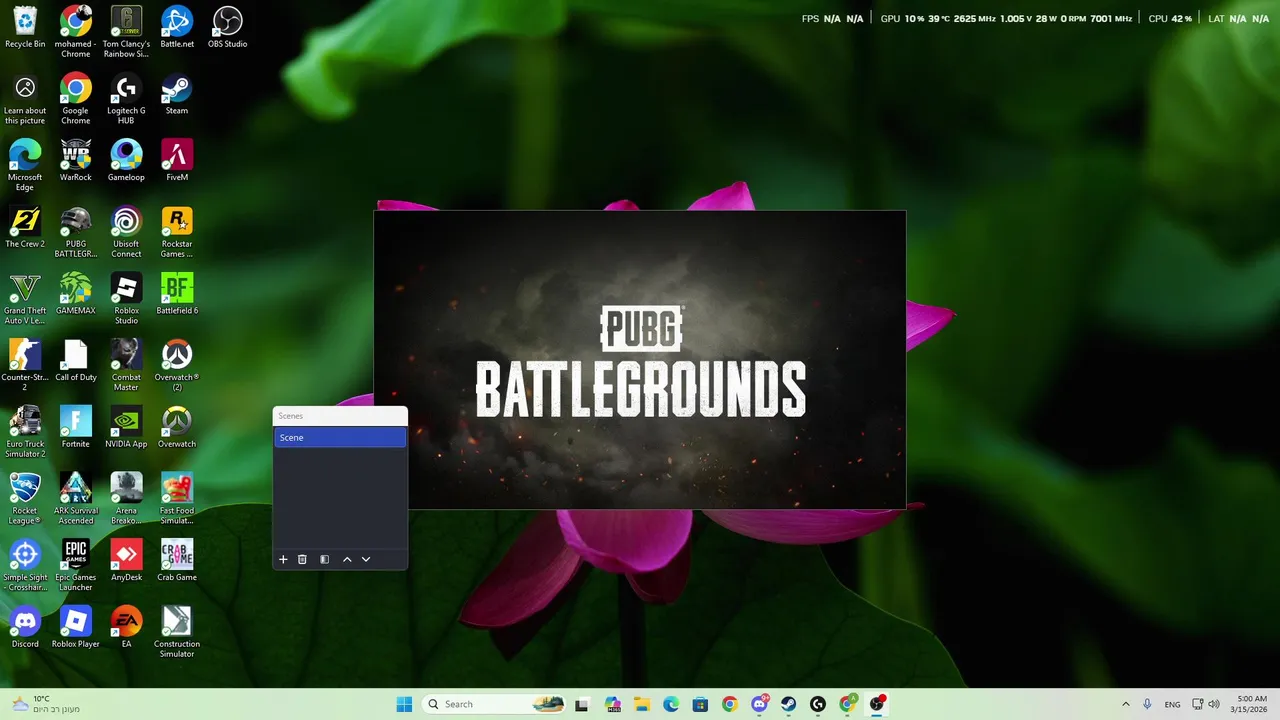
Task: Open the Recycle Bin desktop icon
Action: click(x=25, y=27)
